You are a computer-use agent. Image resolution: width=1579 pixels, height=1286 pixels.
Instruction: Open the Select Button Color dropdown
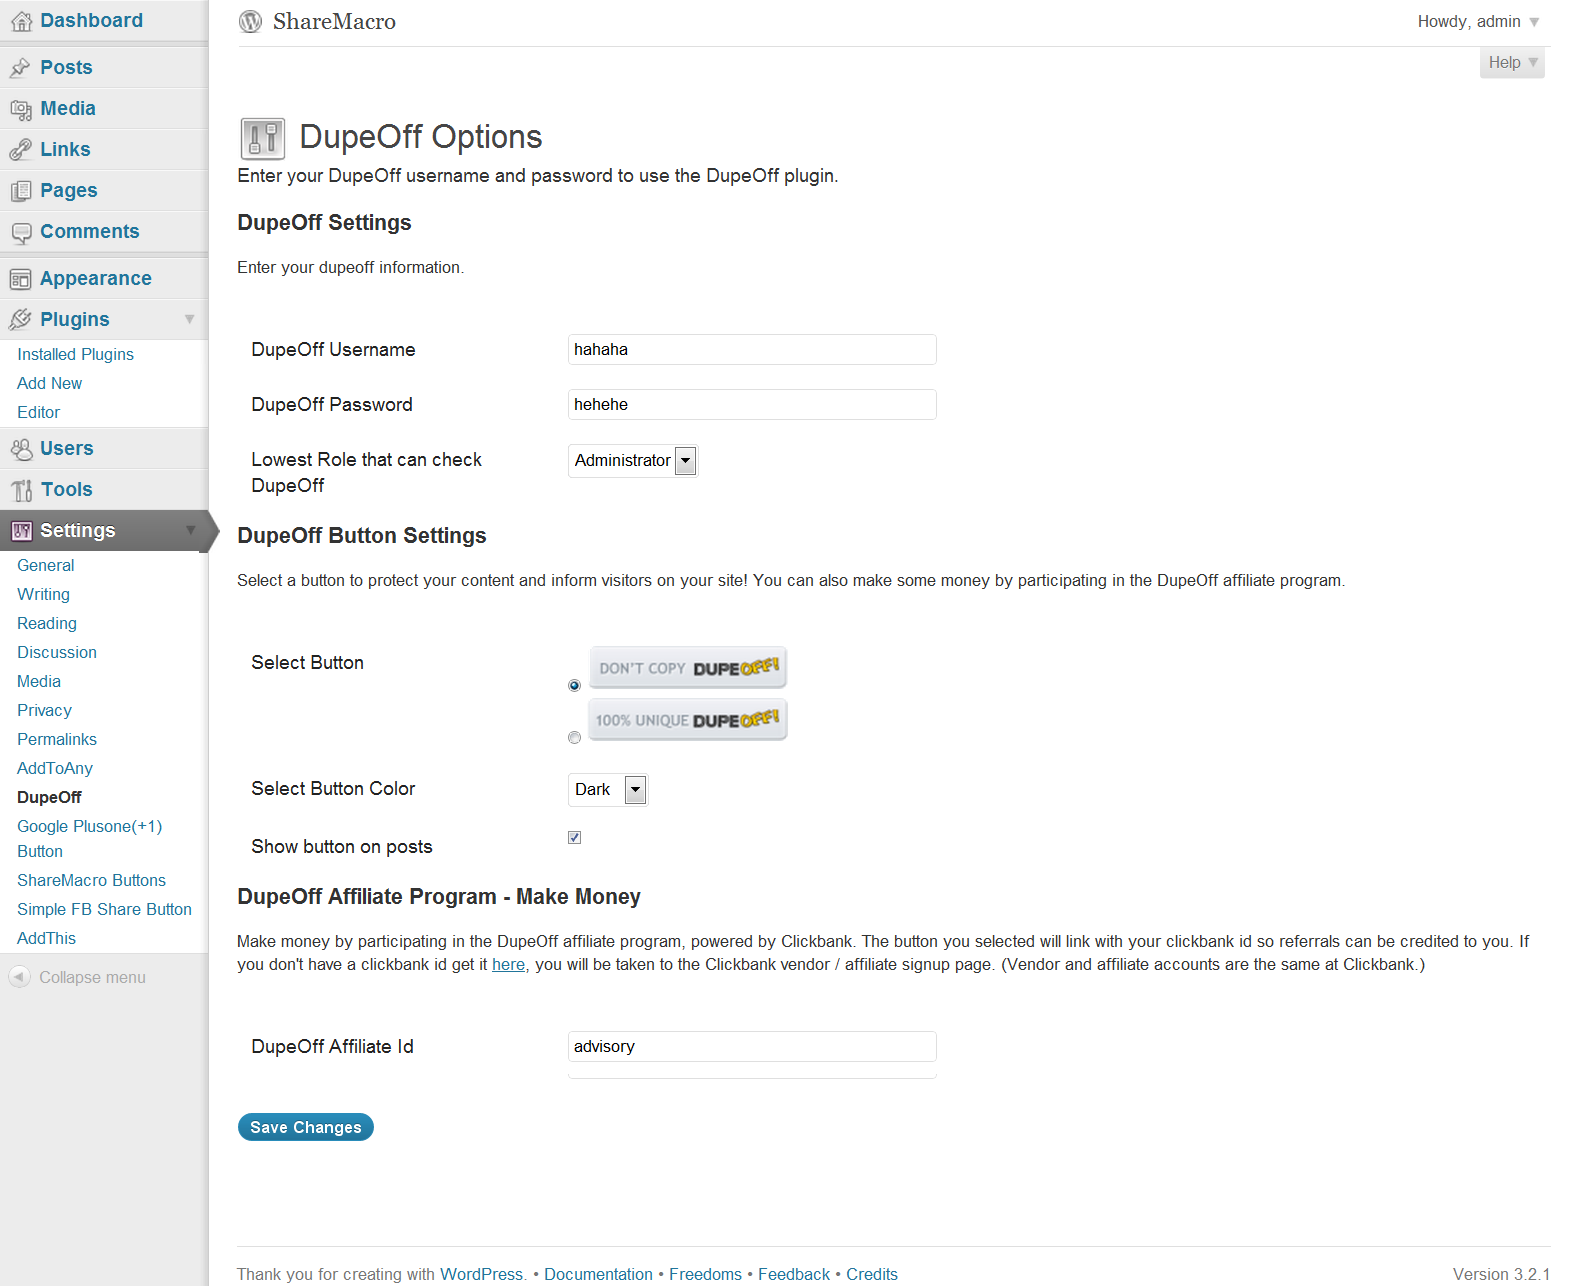click(x=607, y=790)
